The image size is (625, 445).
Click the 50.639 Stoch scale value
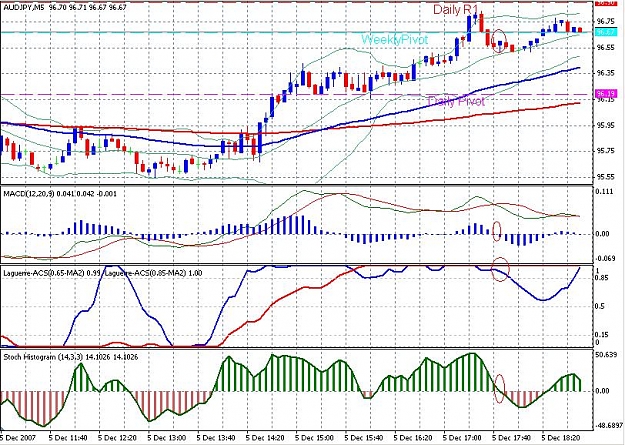(x=606, y=355)
